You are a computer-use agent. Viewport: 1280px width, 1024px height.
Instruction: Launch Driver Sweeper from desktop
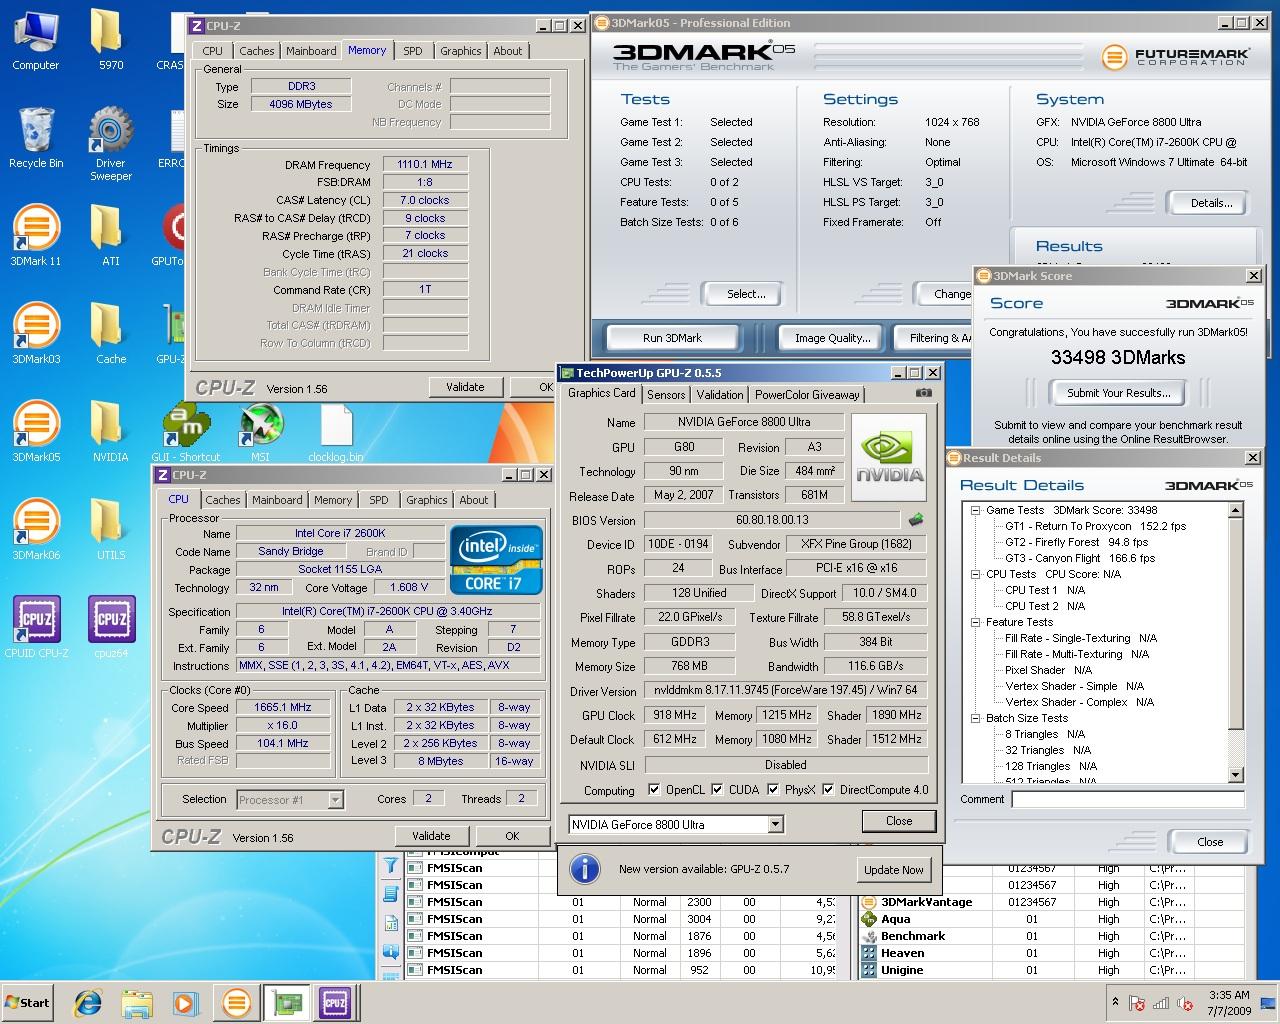(110, 145)
